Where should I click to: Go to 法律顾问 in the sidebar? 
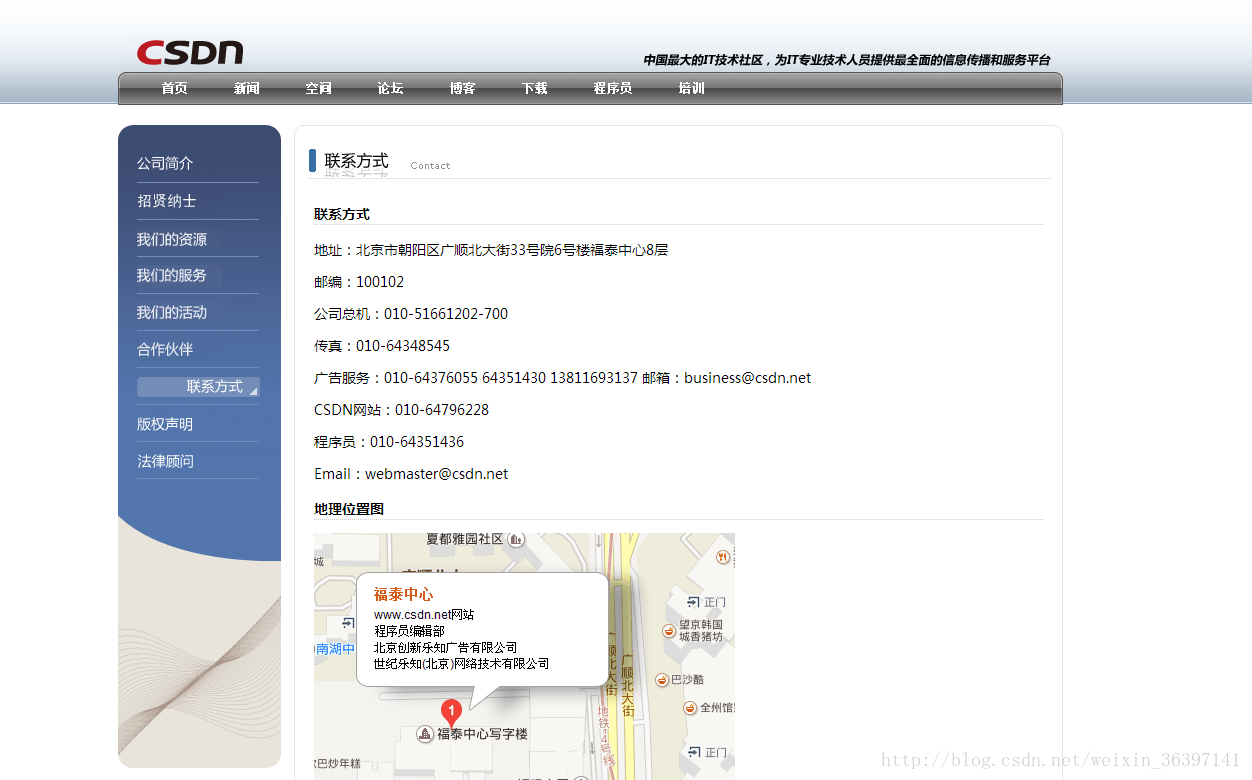(165, 461)
